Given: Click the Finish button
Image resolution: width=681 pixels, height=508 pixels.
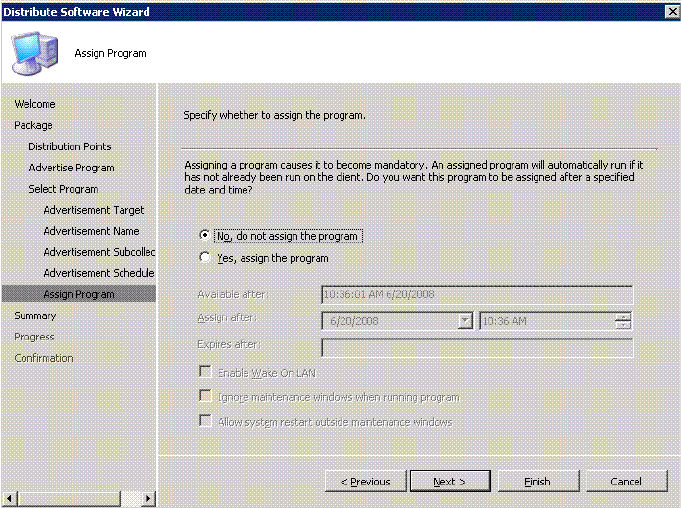Looking at the screenshot, I should click(x=538, y=481).
